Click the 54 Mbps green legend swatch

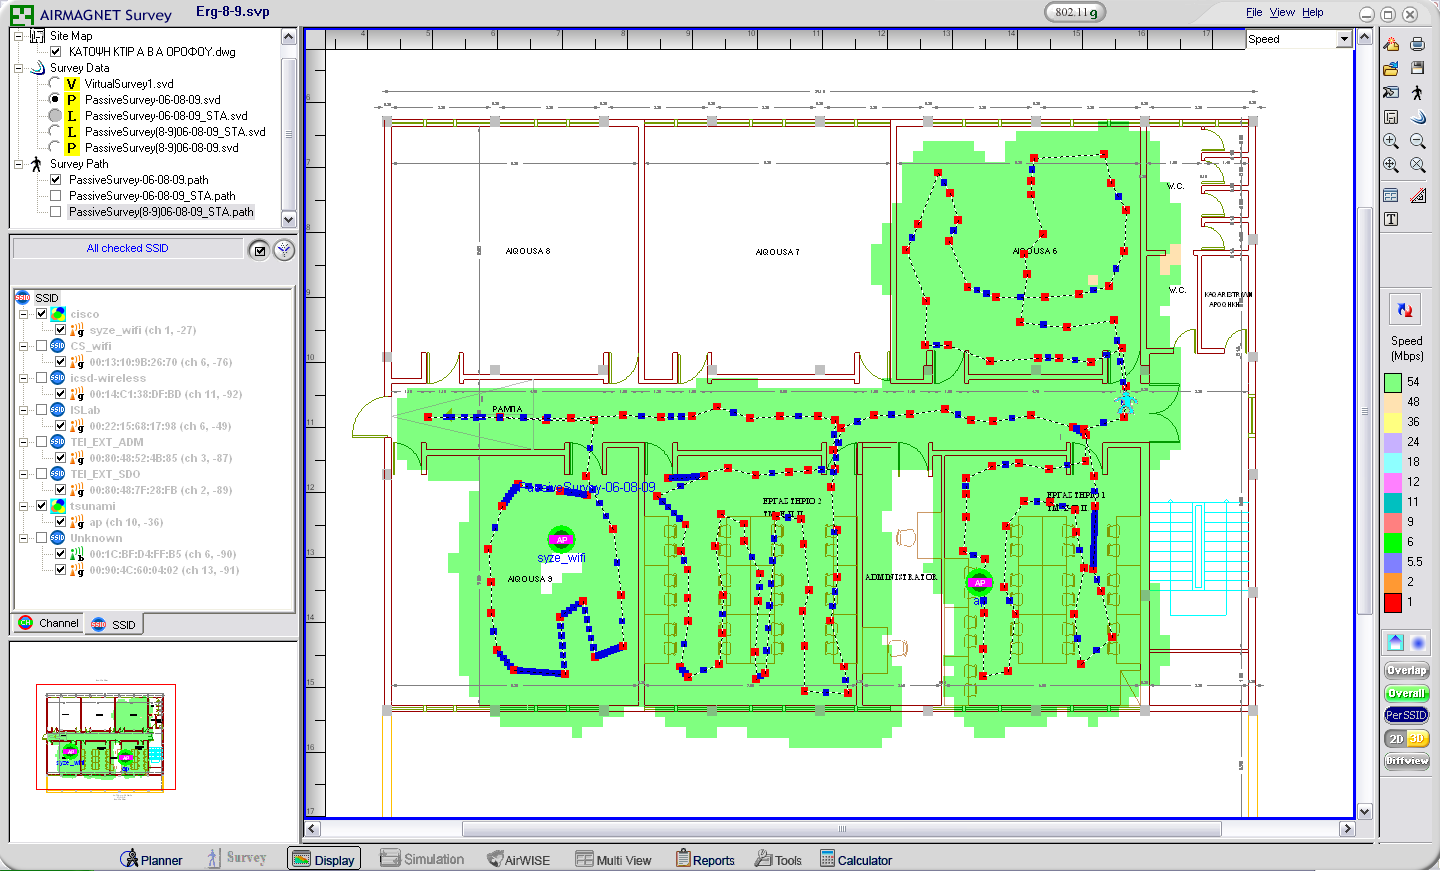click(x=1393, y=382)
